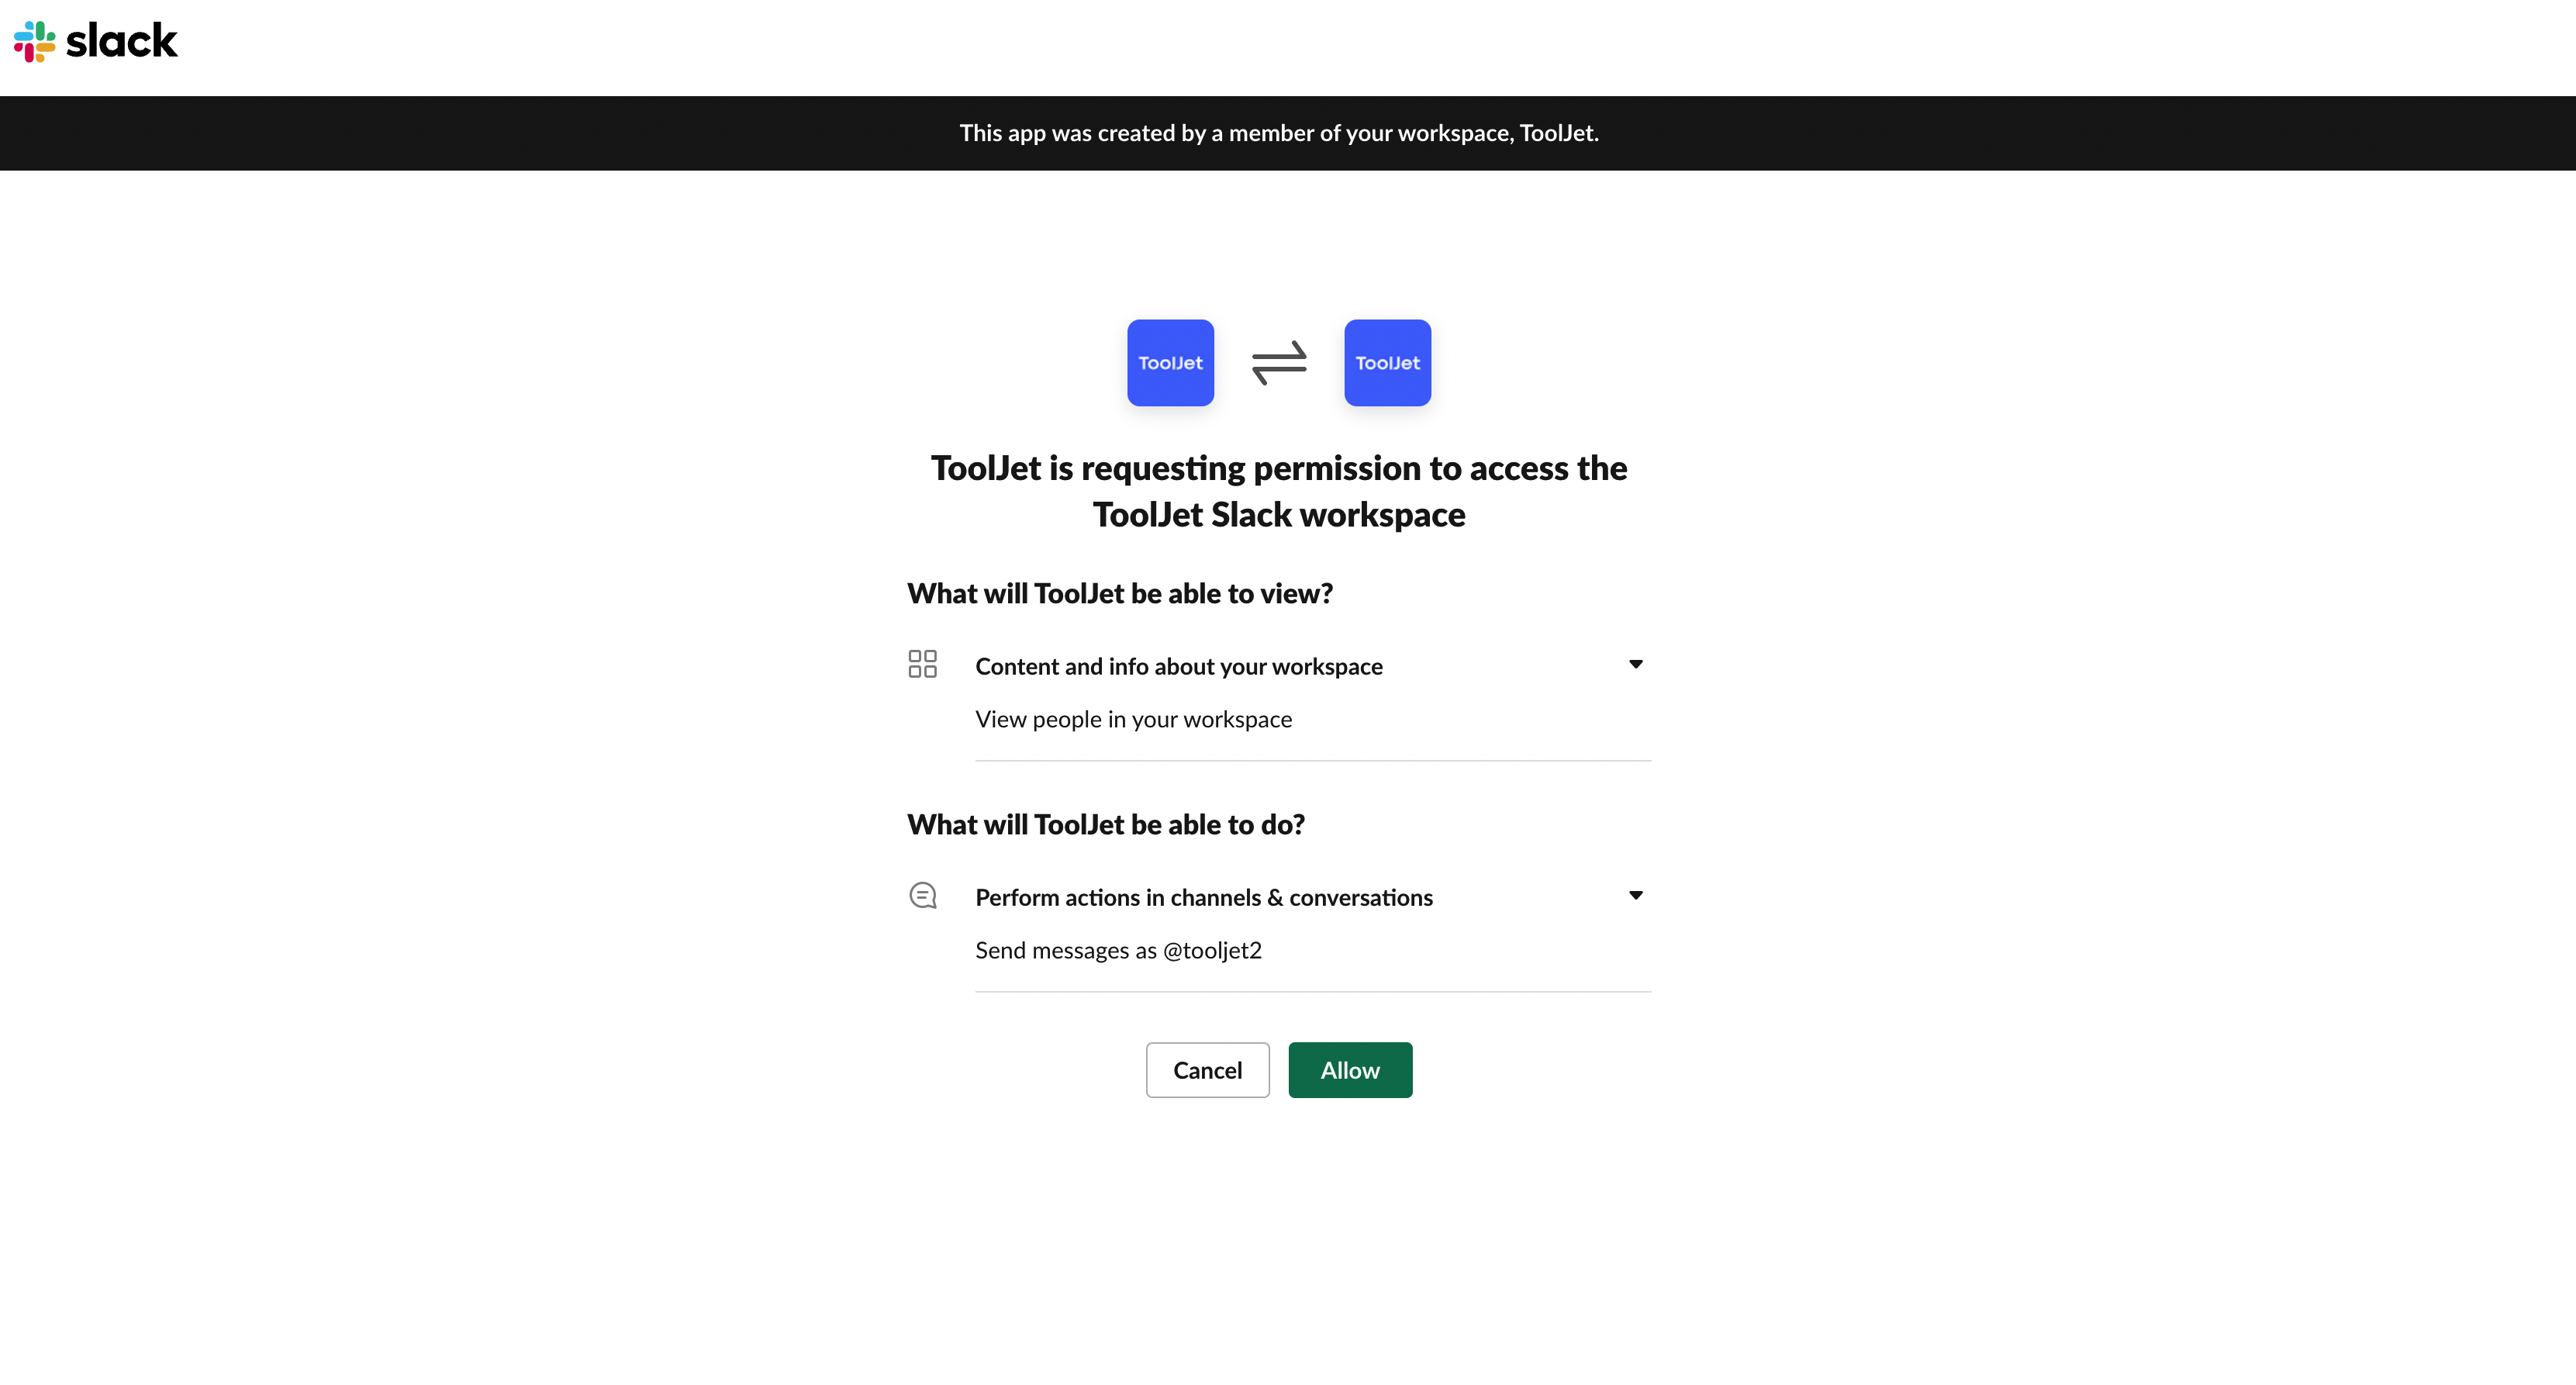Click the ToolJet permission request heading
Image resolution: width=2576 pixels, height=1385 pixels.
(1279, 469)
